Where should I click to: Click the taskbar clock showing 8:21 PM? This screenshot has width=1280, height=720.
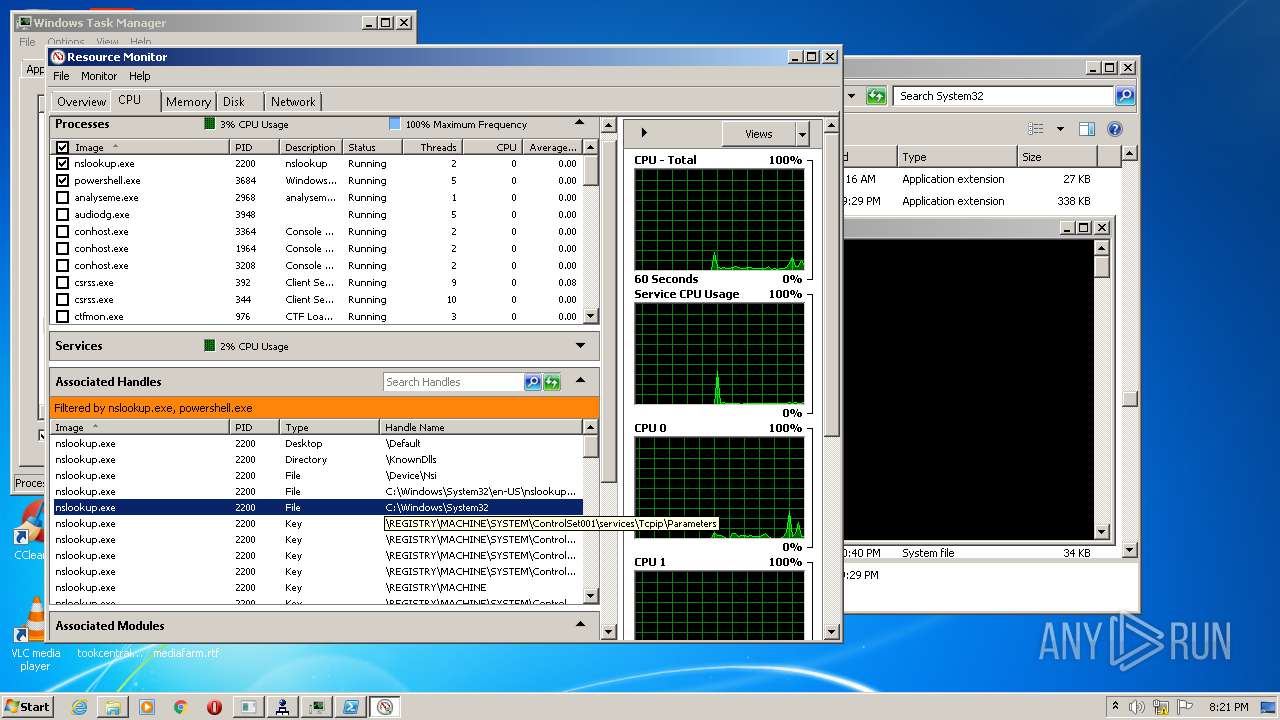click(1228, 706)
